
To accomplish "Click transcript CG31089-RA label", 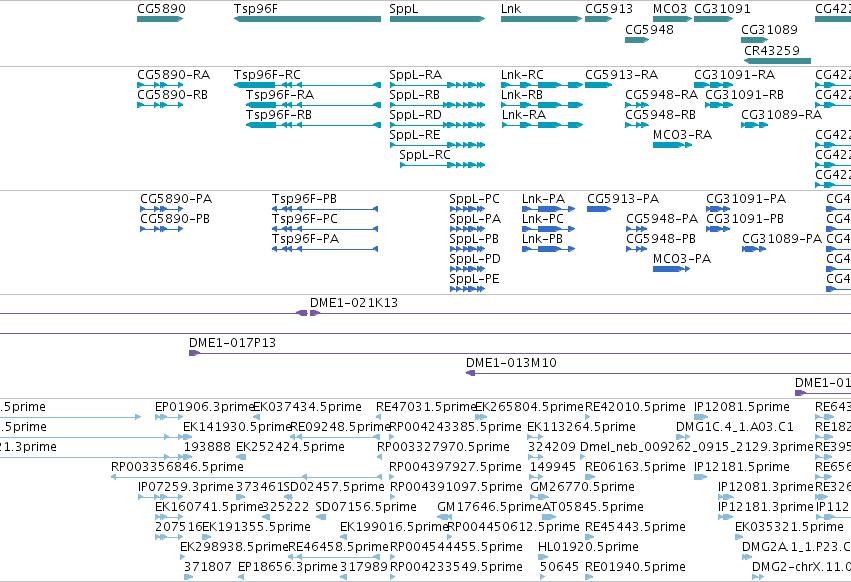I will click(x=782, y=115).
